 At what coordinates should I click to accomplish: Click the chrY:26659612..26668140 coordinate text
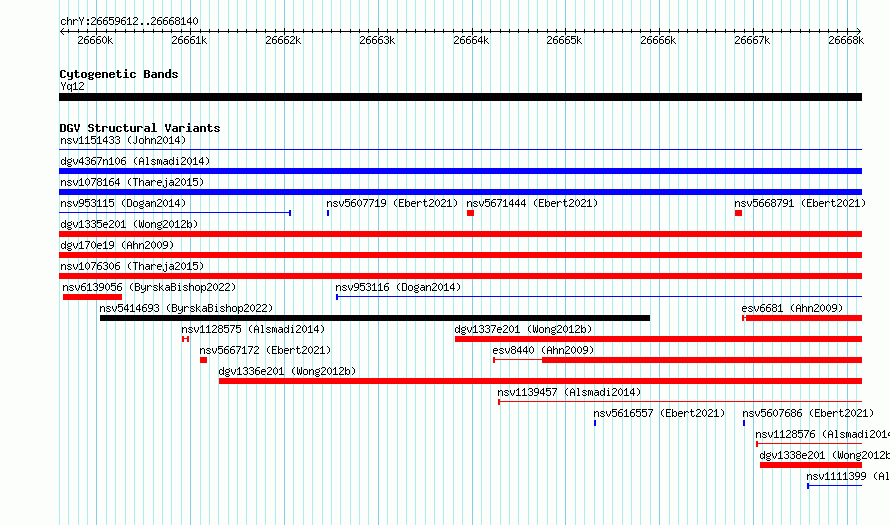[129, 21]
